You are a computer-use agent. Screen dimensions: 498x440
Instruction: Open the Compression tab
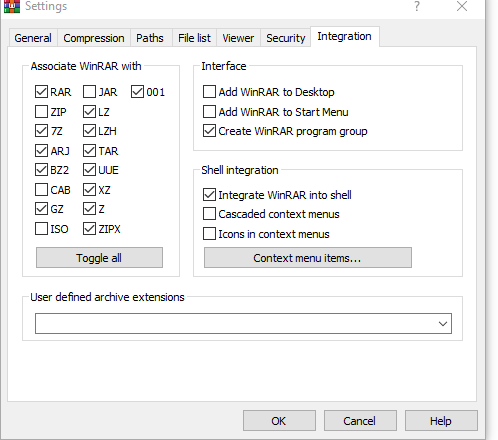[x=94, y=38]
